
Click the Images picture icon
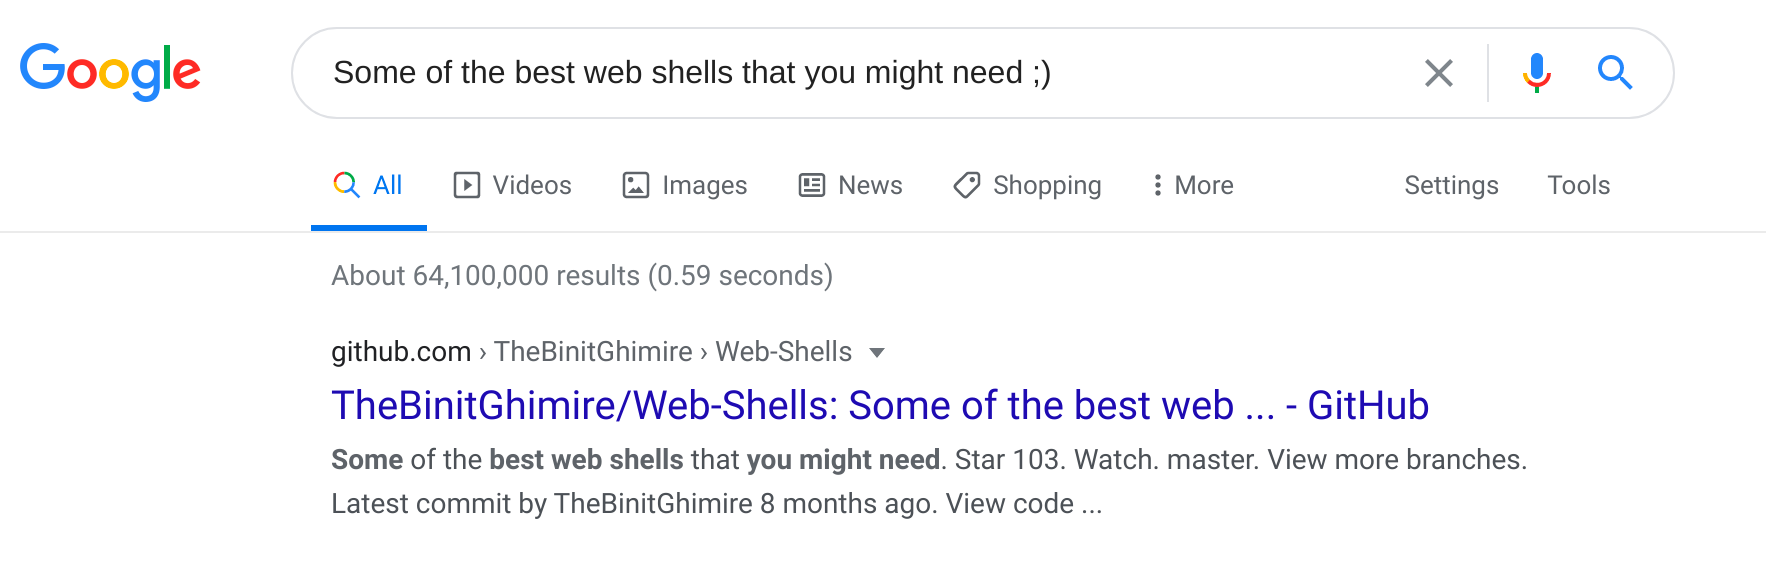pyautogui.click(x=636, y=185)
